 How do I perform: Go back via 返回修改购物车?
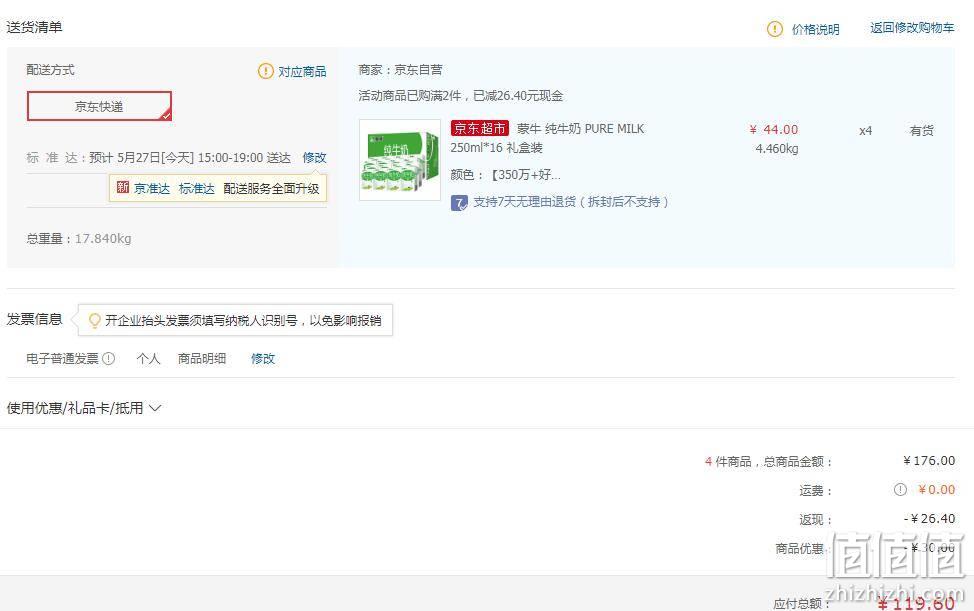pos(912,28)
